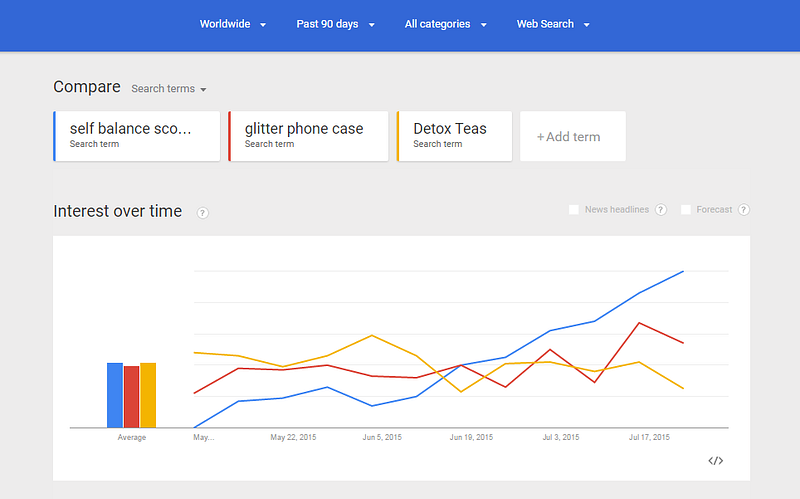Enable the News headlines checkbox
Image resolution: width=800 pixels, height=499 pixels.
point(574,210)
